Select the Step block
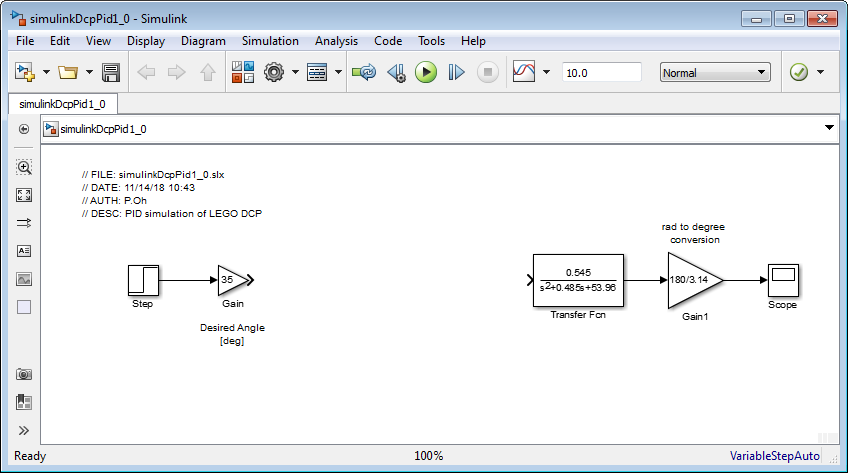 click(x=143, y=280)
